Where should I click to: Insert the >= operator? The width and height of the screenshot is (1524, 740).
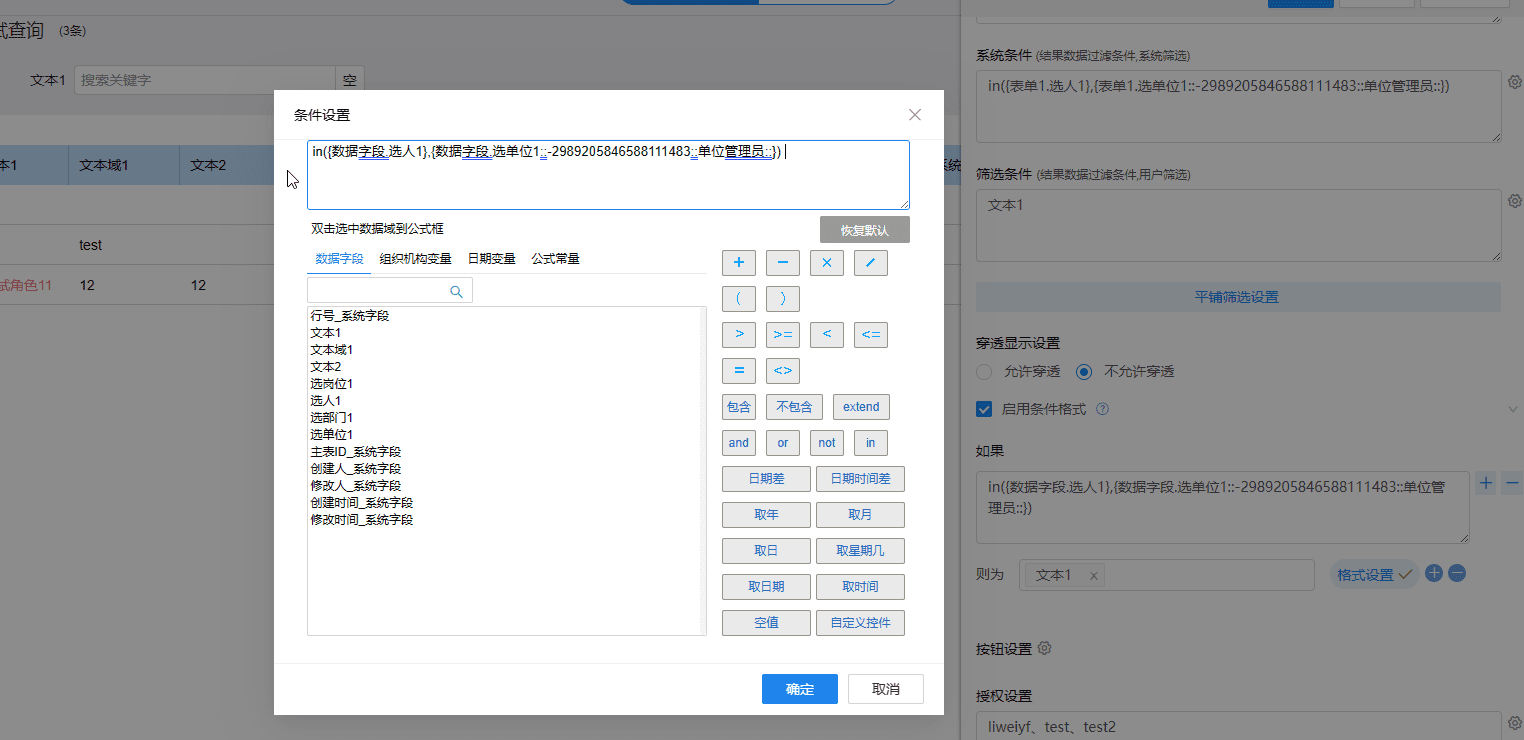point(782,335)
